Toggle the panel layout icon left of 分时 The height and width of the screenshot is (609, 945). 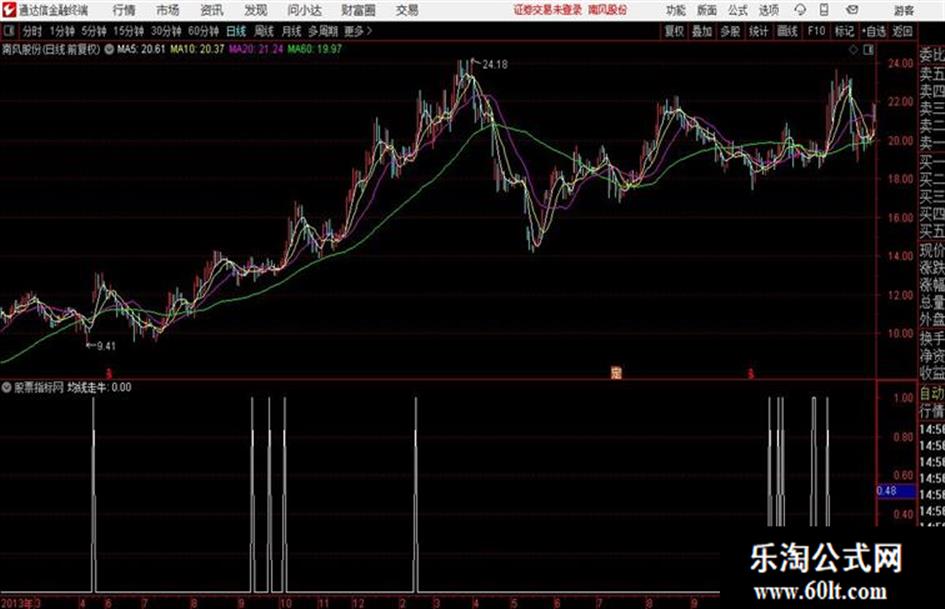pyautogui.click(x=8, y=31)
